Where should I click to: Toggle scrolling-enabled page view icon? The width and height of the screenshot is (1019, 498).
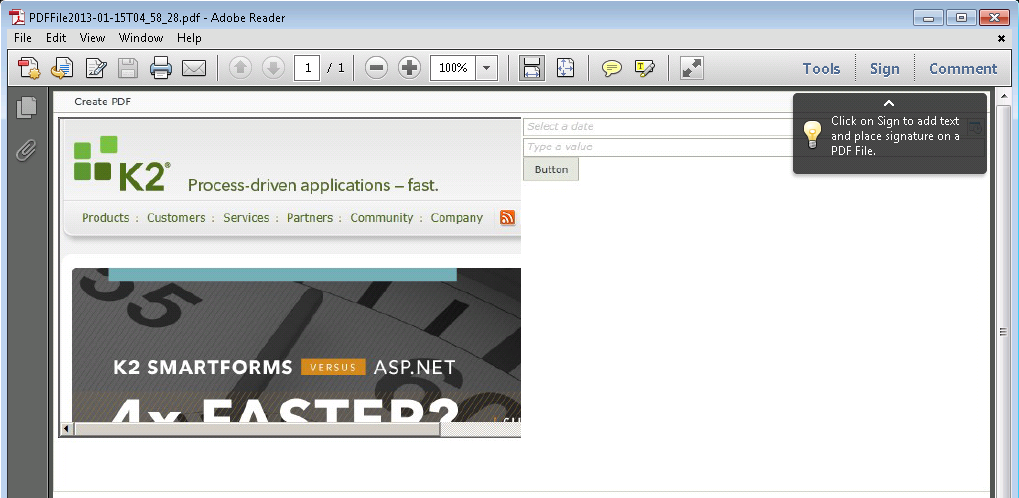(532, 68)
